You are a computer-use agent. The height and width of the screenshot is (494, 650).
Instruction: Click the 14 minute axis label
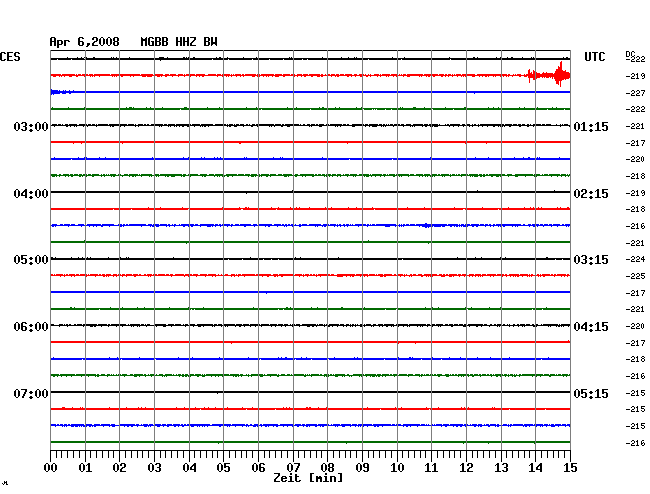535,467
